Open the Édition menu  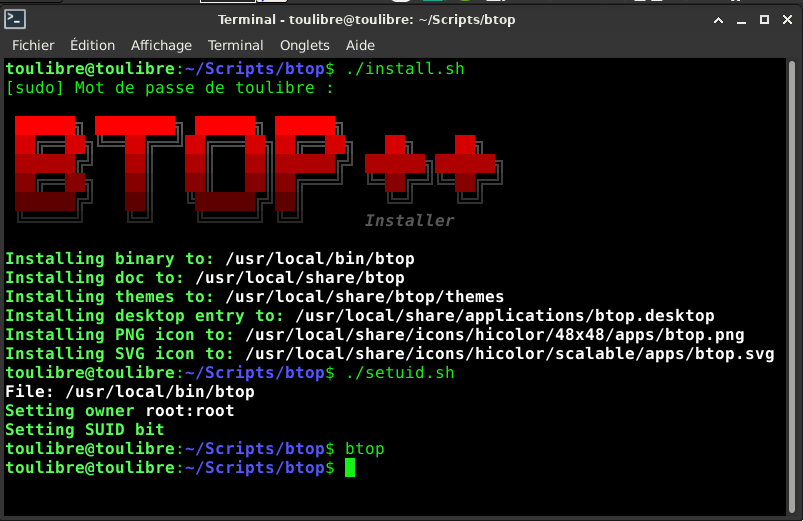(x=92, y=45)
